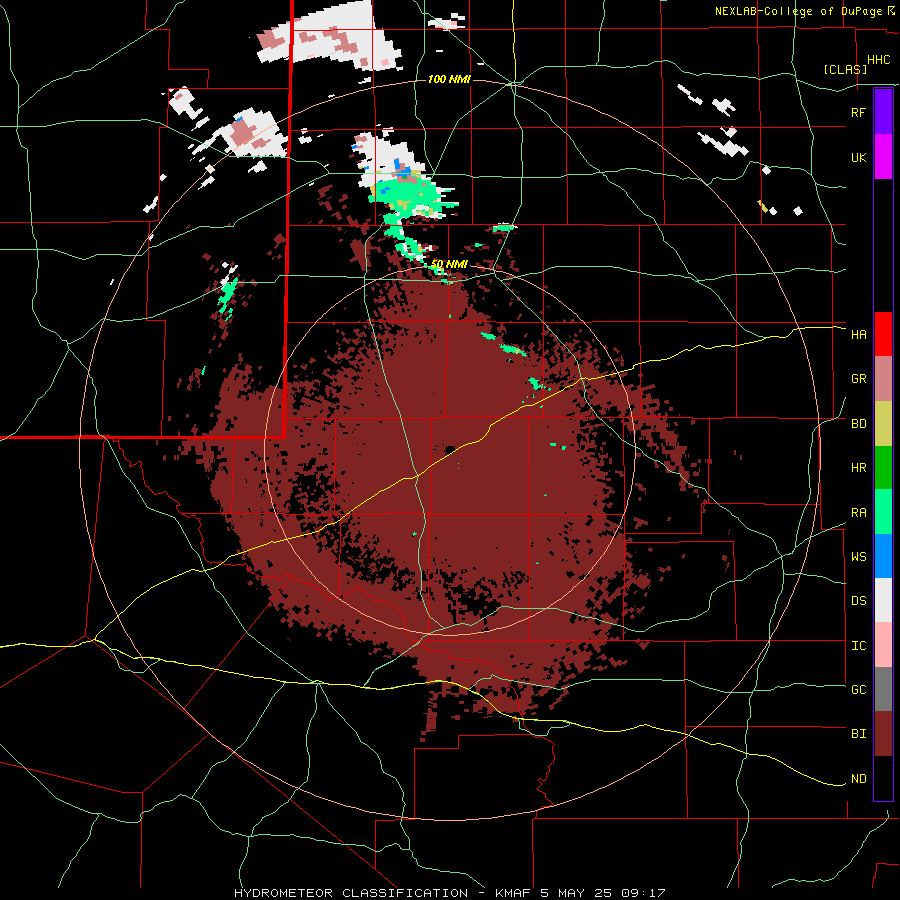
Task: Click the "HA" legend label
Action: pos(858,335)
